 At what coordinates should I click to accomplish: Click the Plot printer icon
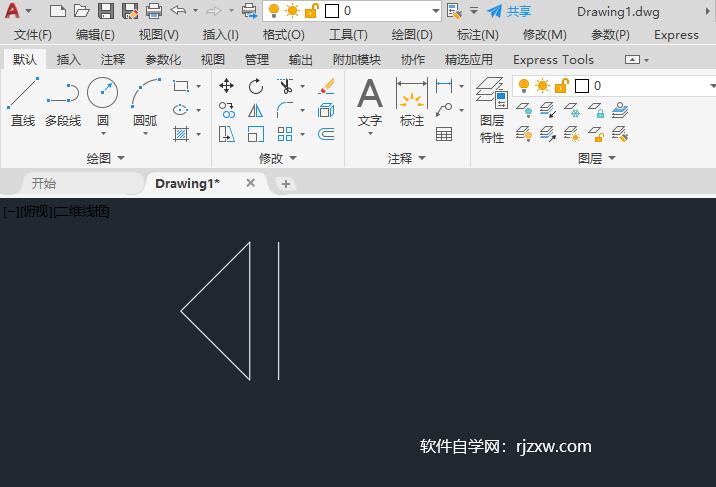154,11
